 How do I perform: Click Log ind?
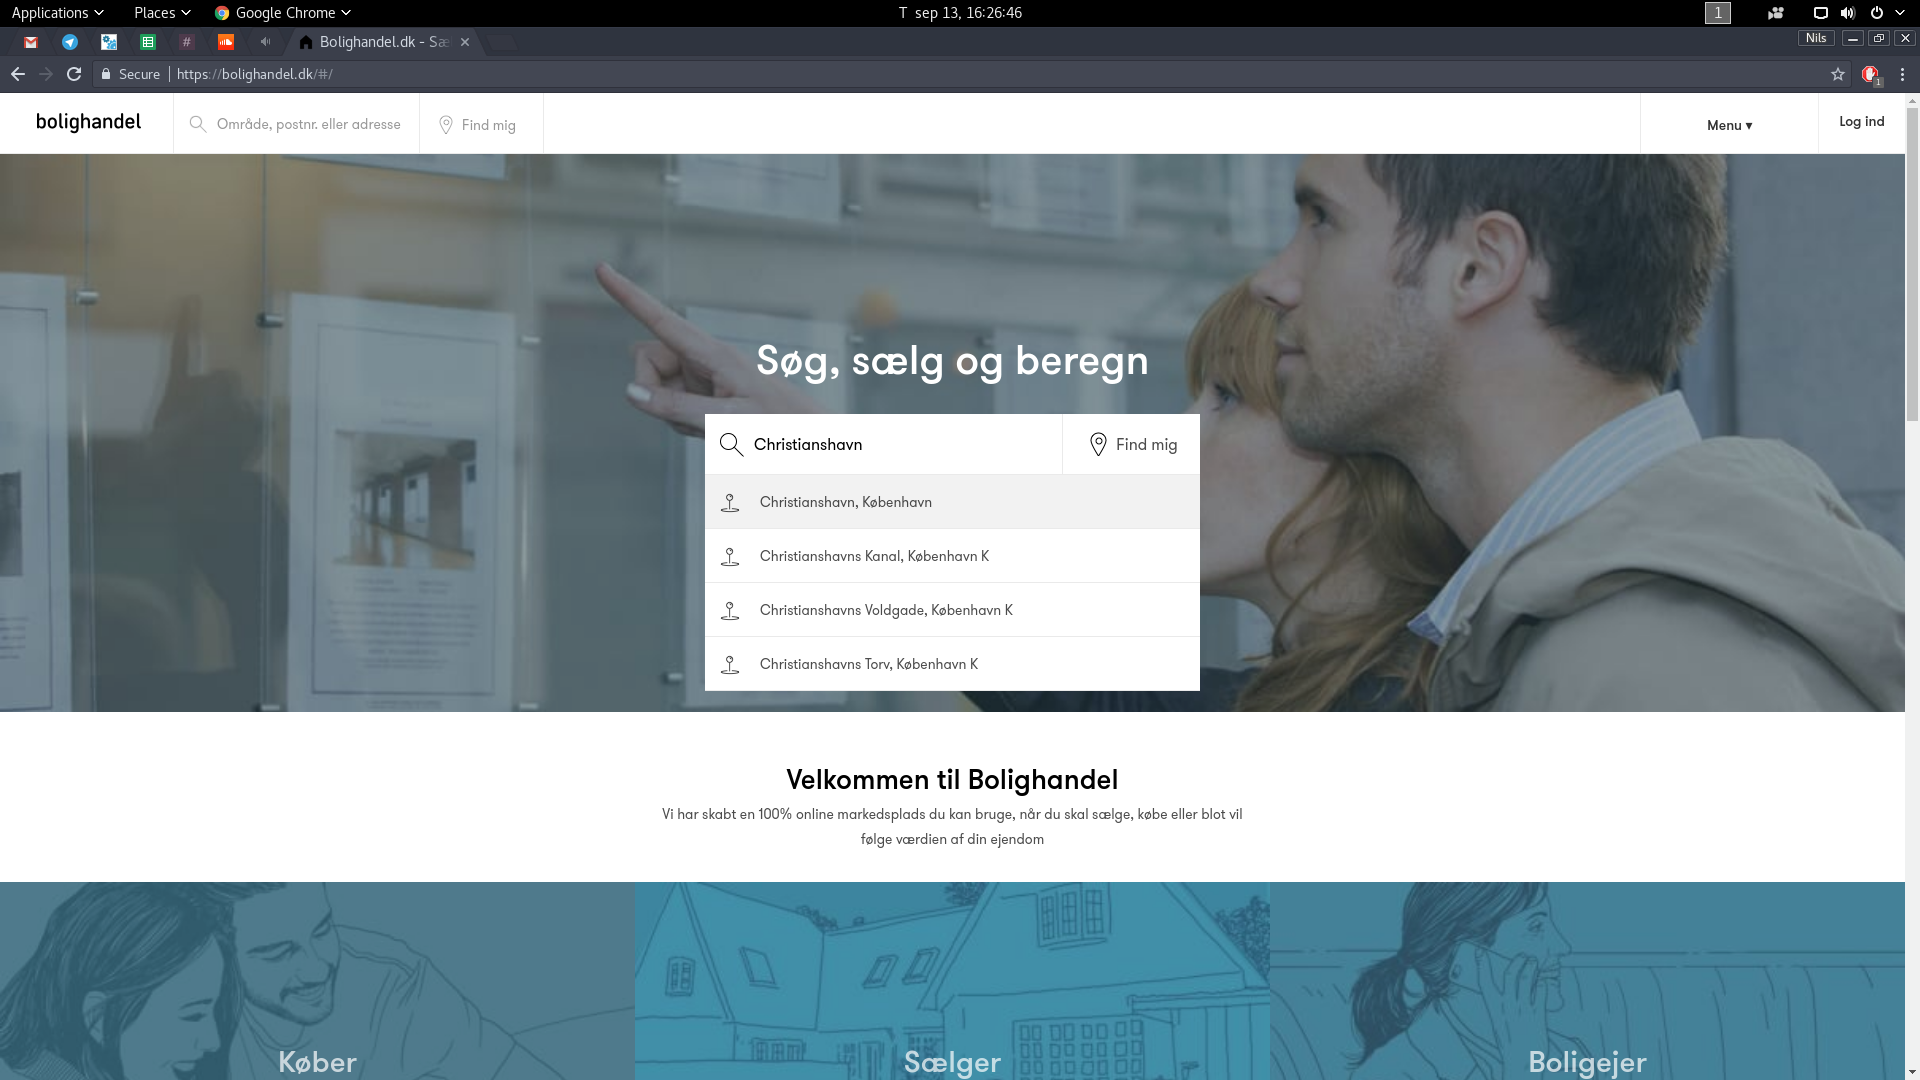pos(1861,122)
